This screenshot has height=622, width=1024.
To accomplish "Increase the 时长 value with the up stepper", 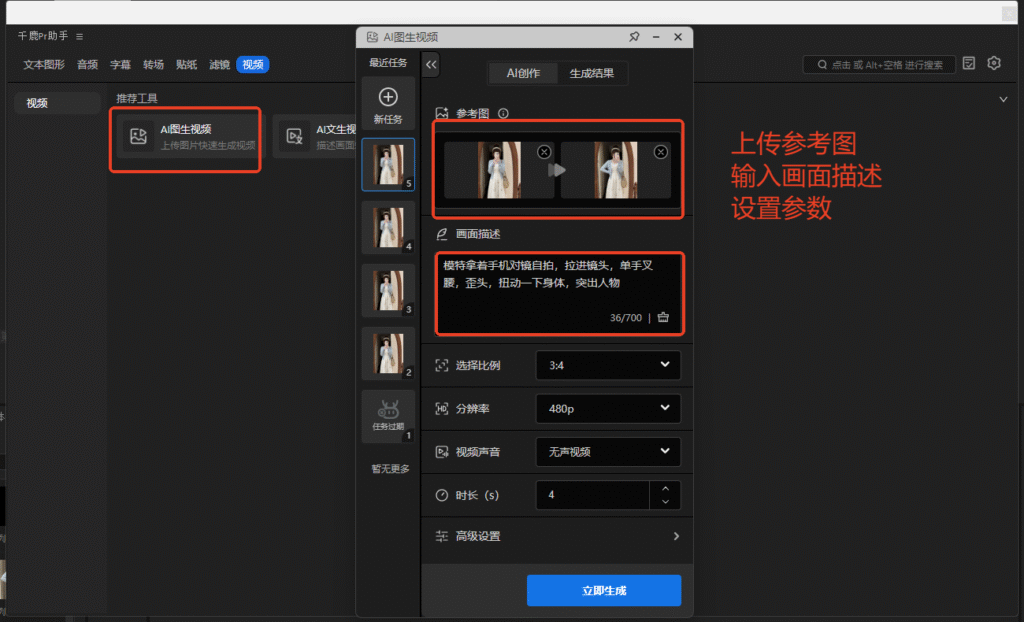I will 664,489.
